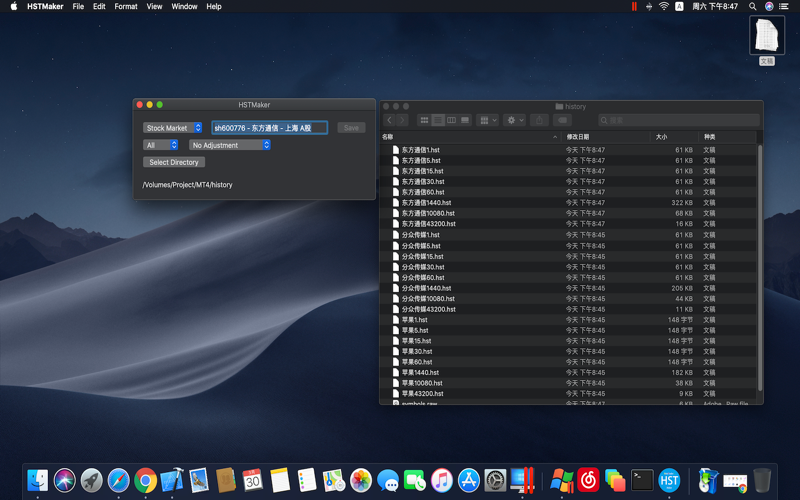Screen dimensions: 800x500
Task: Click the Finder back navigation arrow
Action: tap(390, 120)
